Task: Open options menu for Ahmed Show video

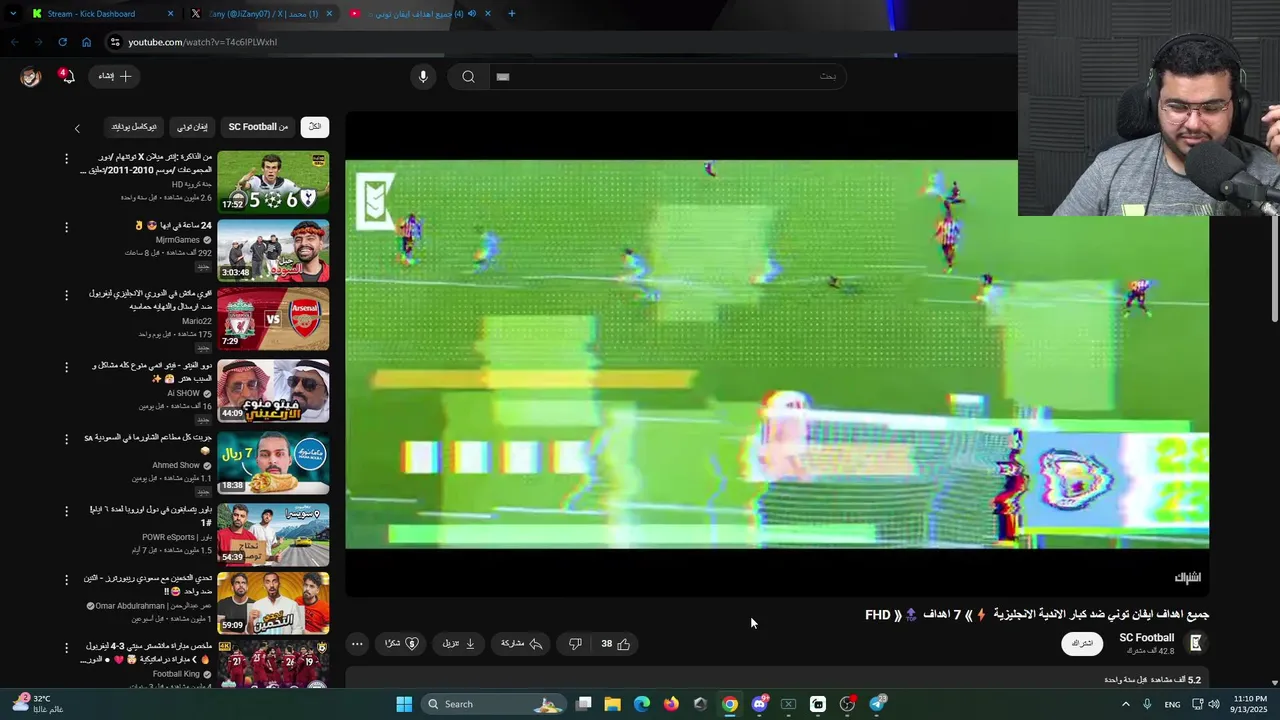Action: tap(67, 439)
